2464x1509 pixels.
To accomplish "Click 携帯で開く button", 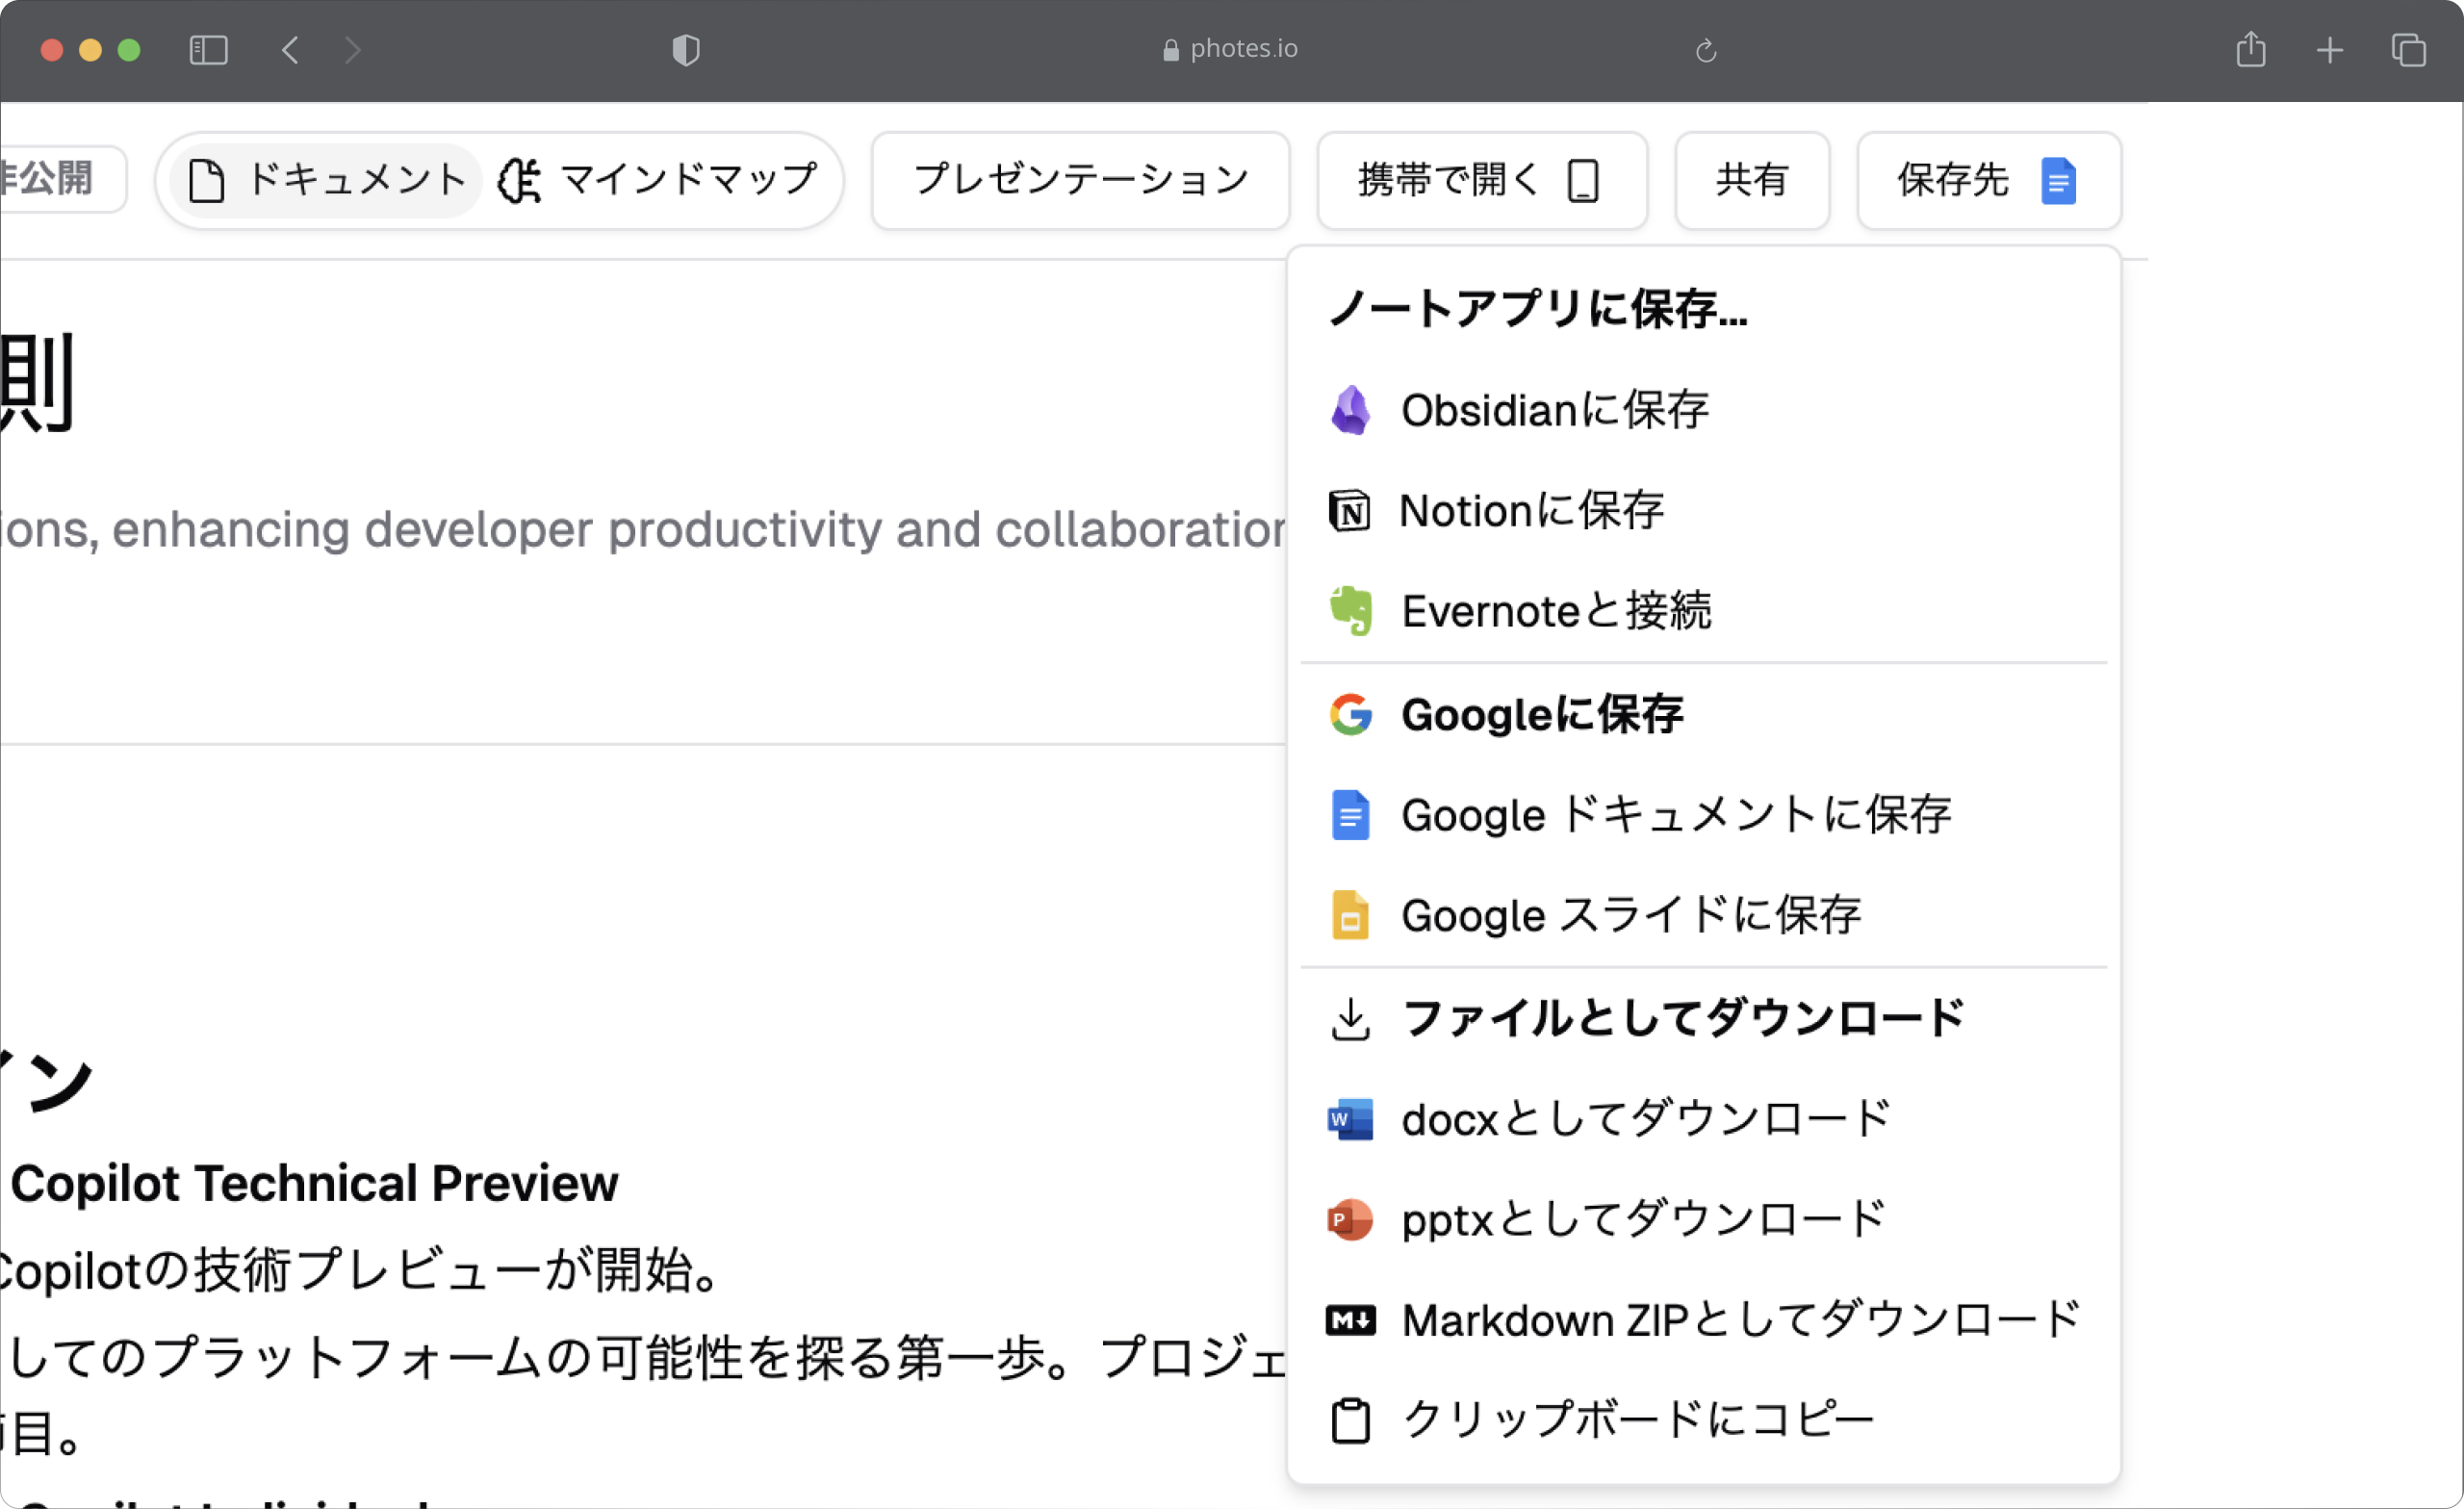I will click(x=1482, y=181).
